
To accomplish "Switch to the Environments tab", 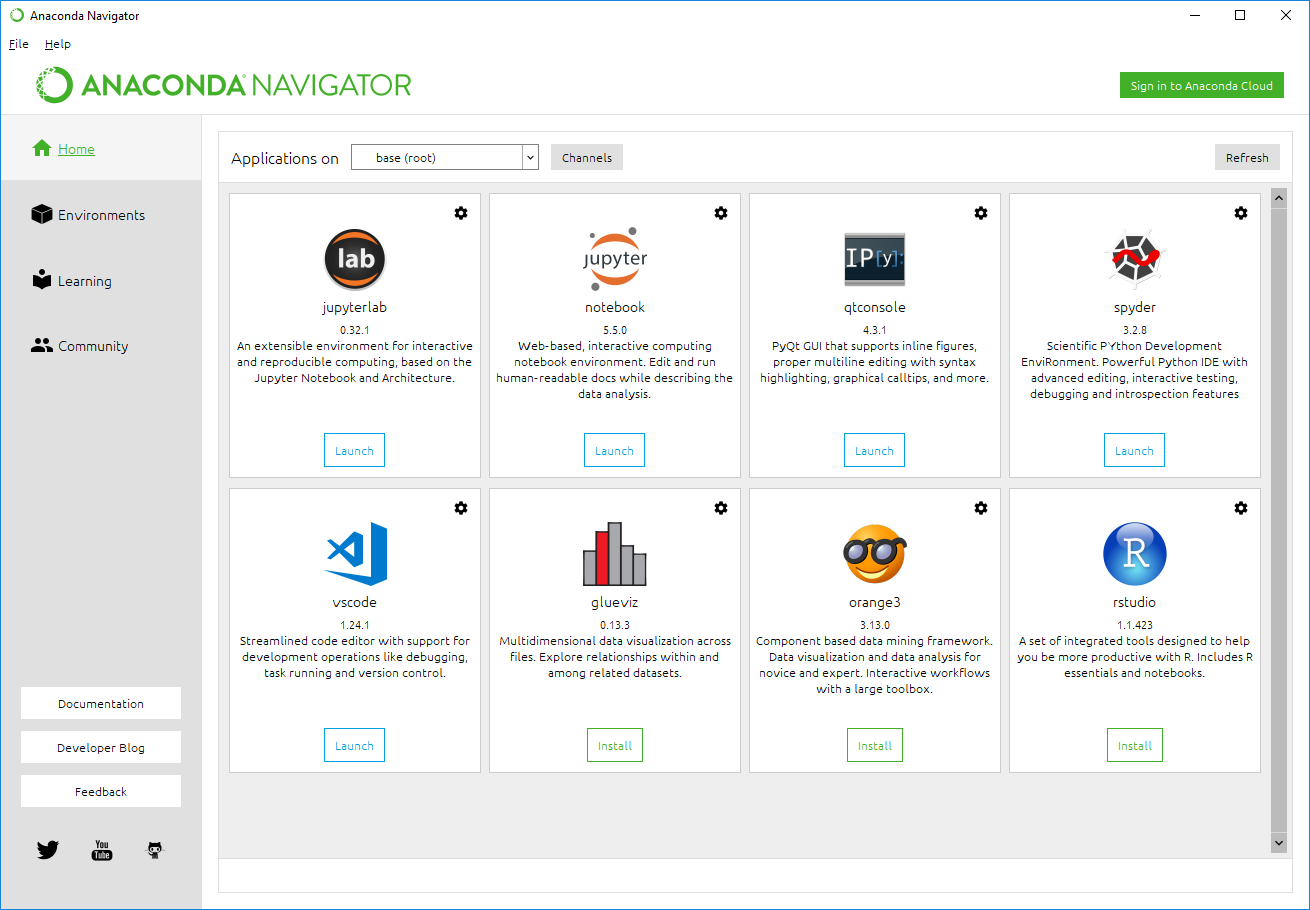I will coord(101,214).
